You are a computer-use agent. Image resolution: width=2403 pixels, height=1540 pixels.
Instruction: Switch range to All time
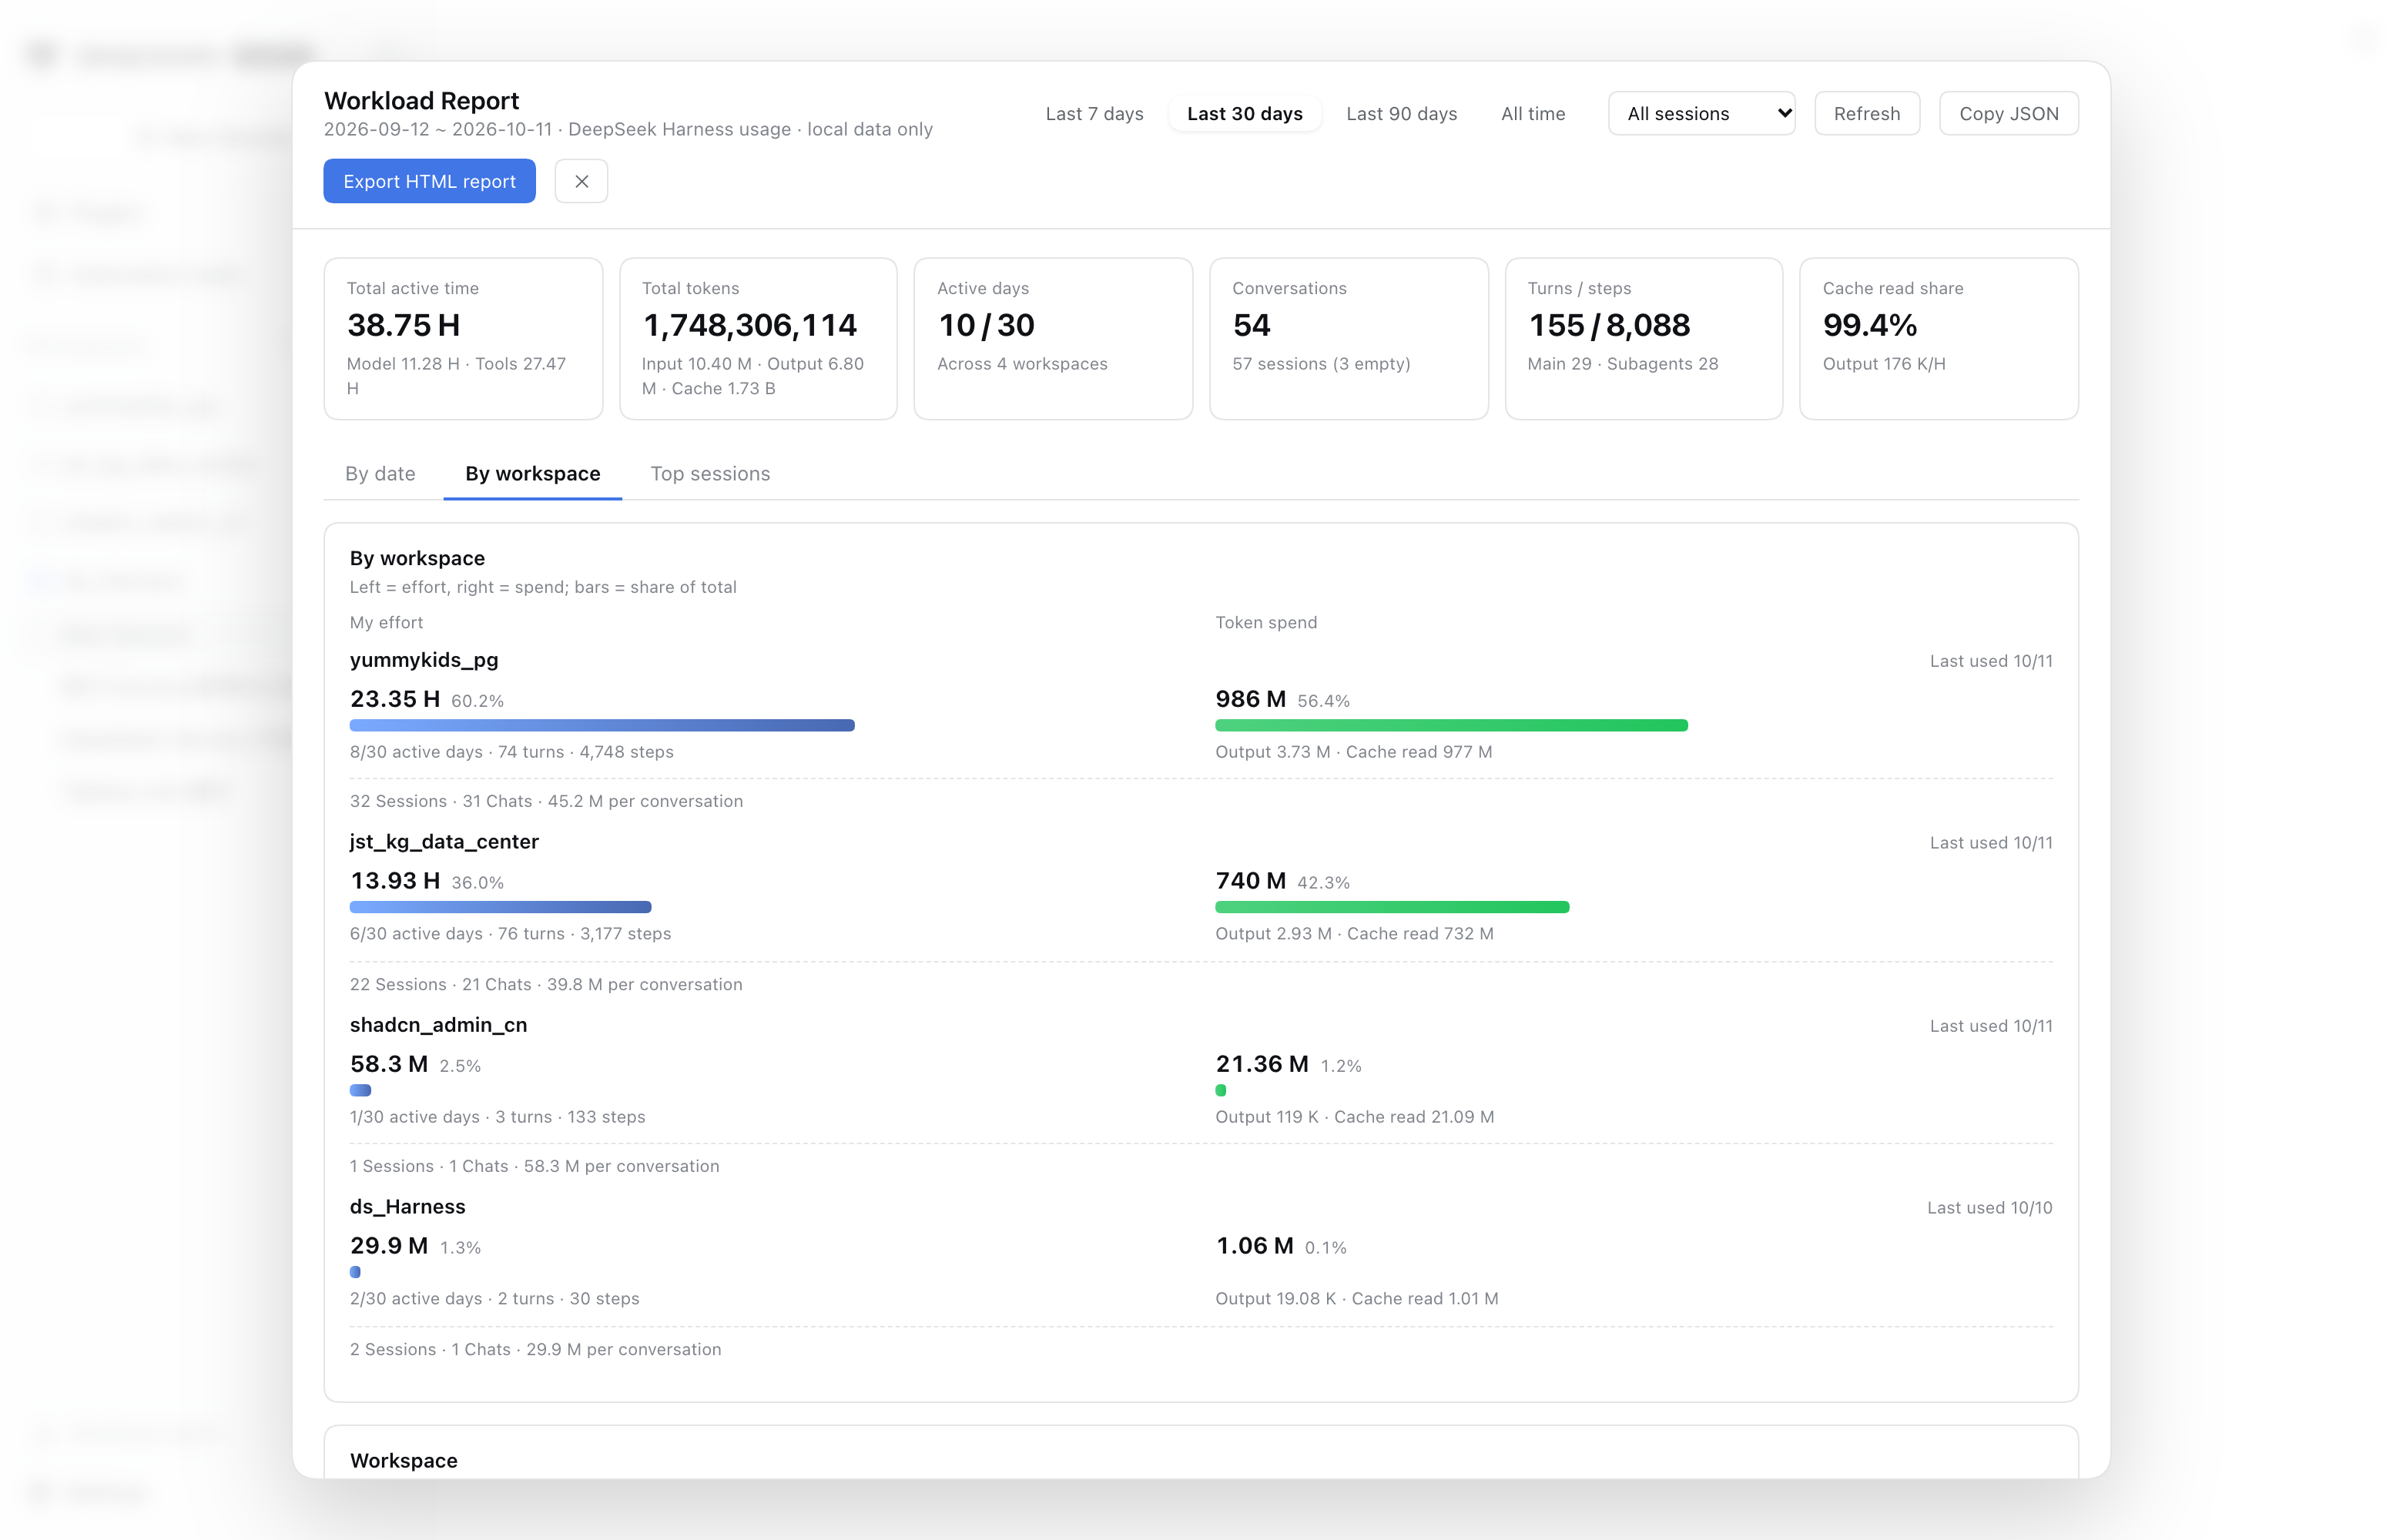[x=1532, y=113]
